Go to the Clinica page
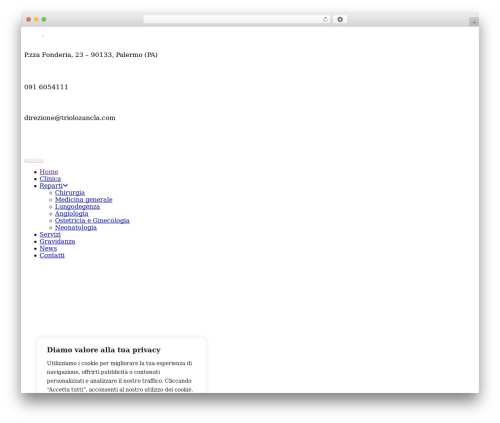 (x=50, y=178)
